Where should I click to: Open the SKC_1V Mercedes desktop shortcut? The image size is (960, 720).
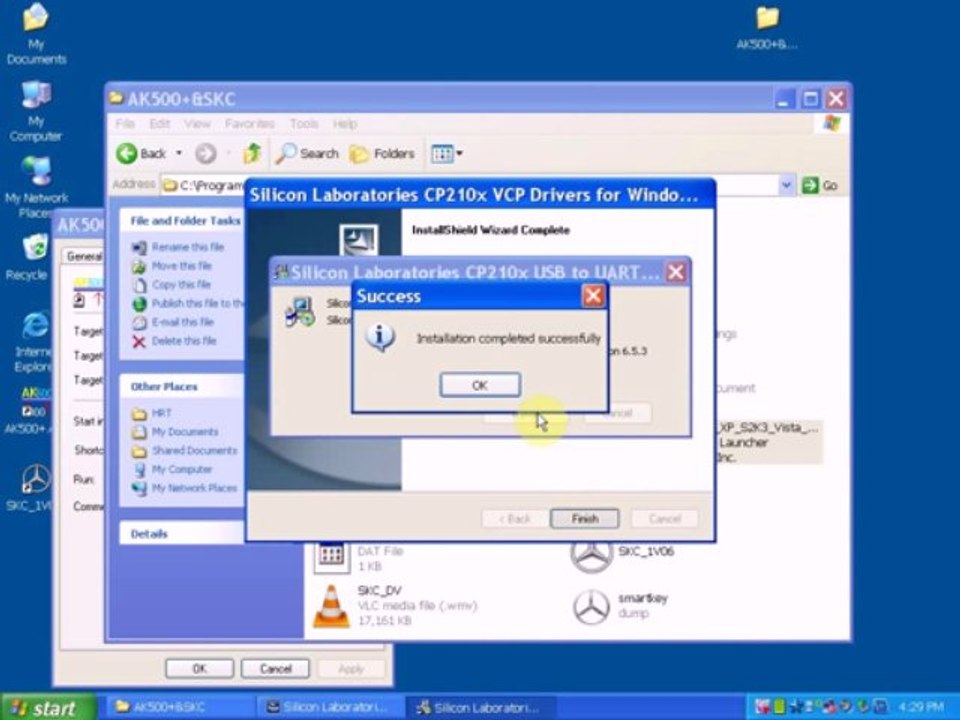(31, 487)
